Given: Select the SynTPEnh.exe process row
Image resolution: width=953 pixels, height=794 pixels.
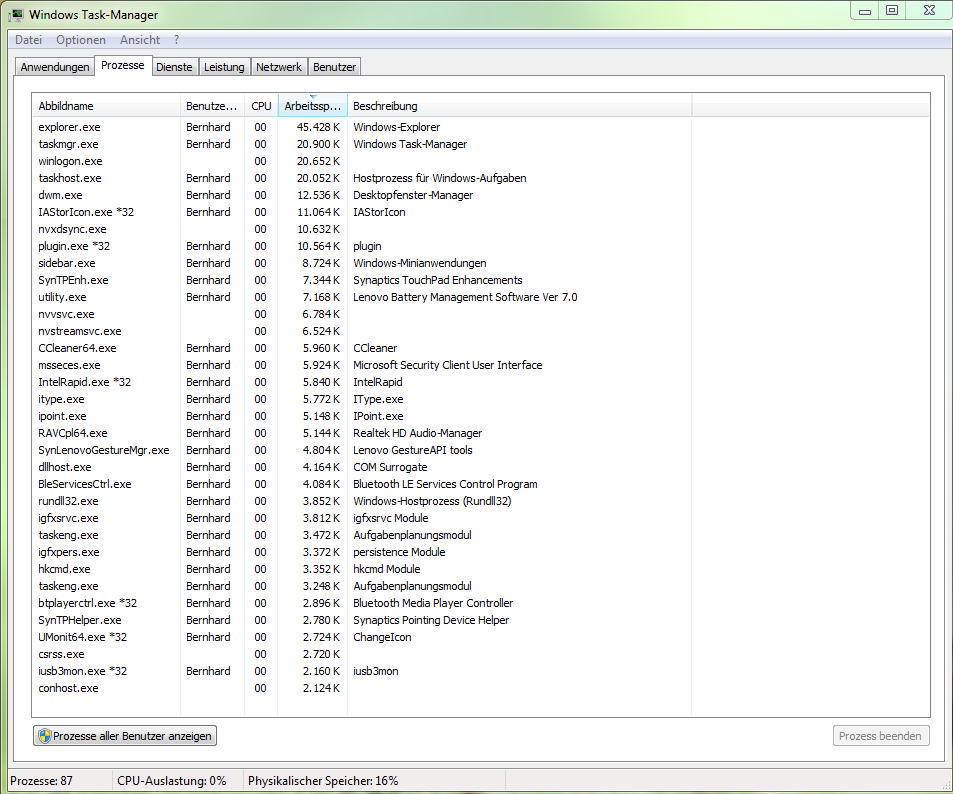Looking at the screenshot, I should (x=362, y=280).
